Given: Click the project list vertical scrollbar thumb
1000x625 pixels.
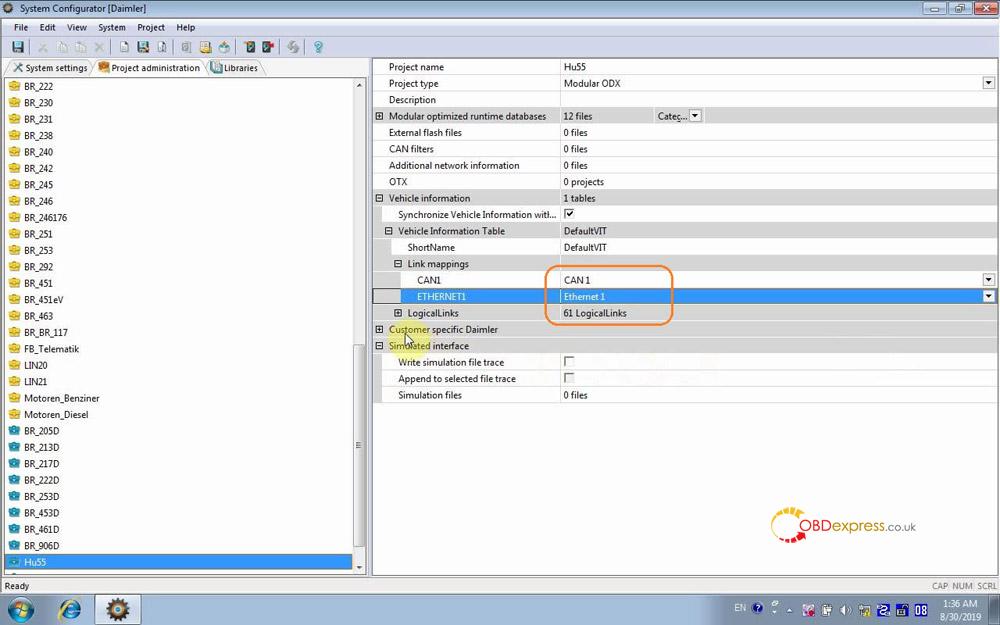Looking at the screenshot, I should (360, 445).
